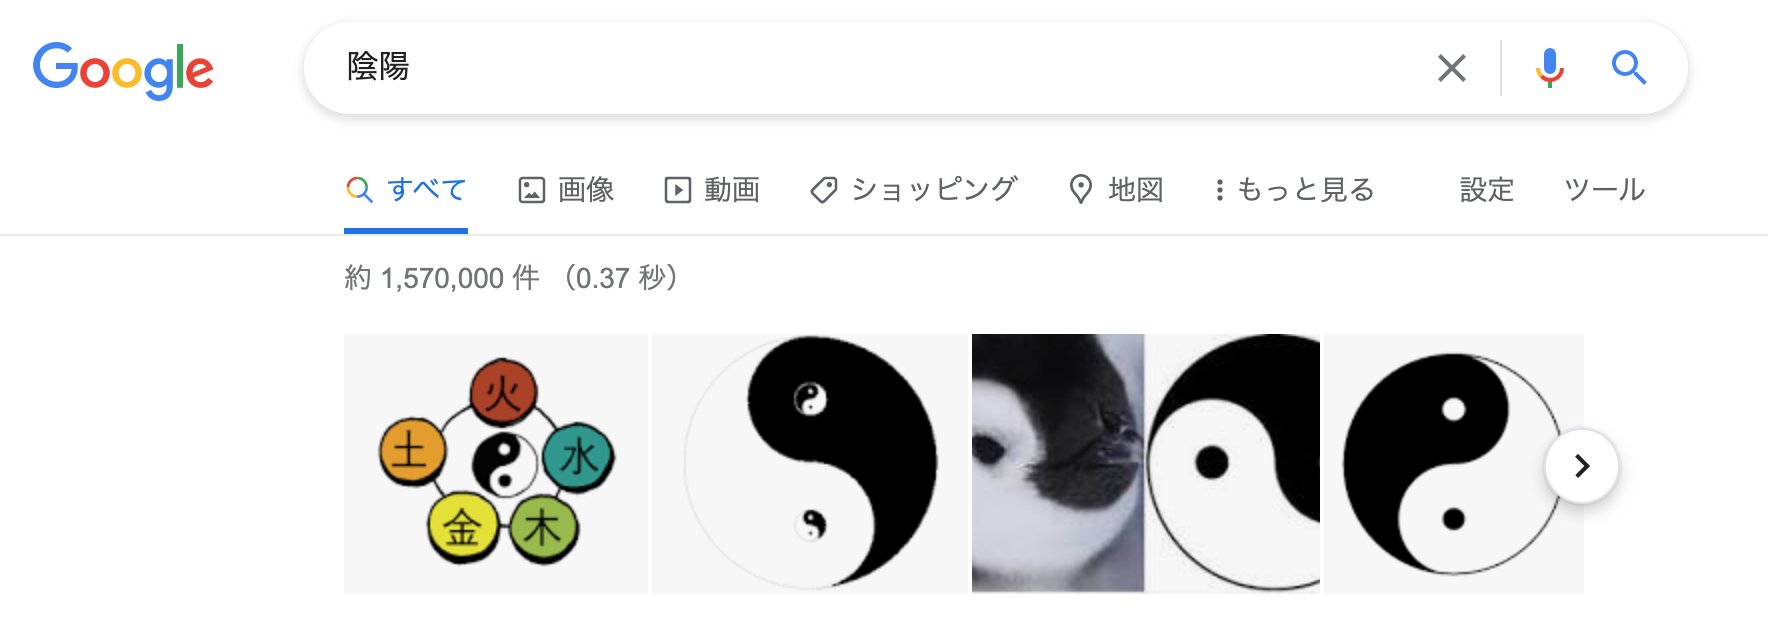Expand the もっと見る menu

point(1295,189)
